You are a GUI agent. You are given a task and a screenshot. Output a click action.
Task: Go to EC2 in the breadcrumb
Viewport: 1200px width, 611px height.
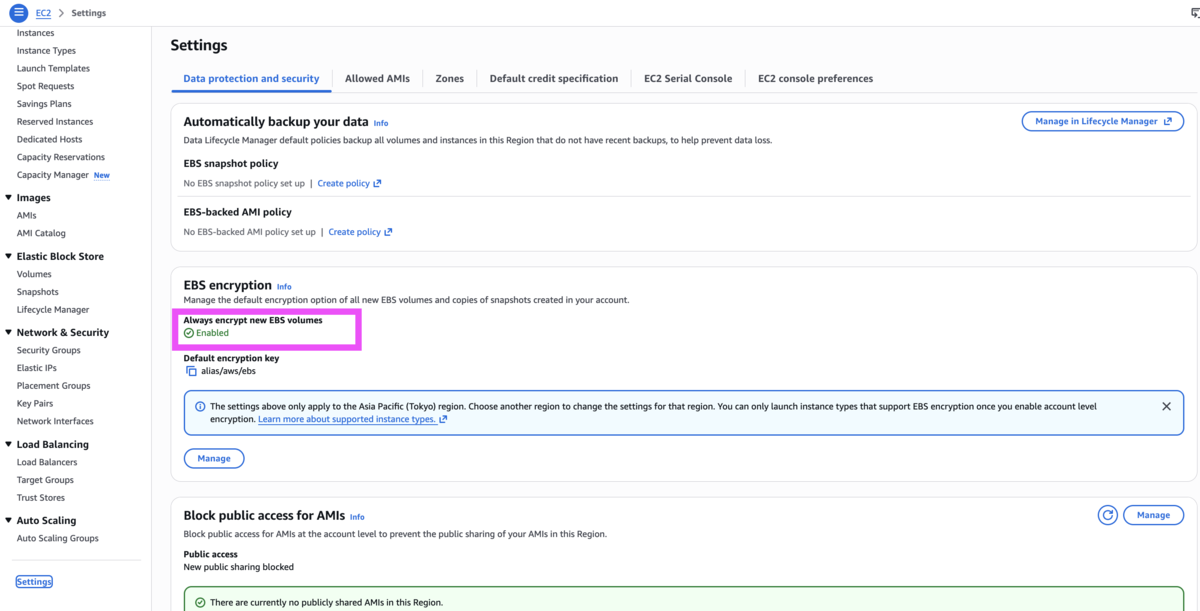click(x=43, y=13)
